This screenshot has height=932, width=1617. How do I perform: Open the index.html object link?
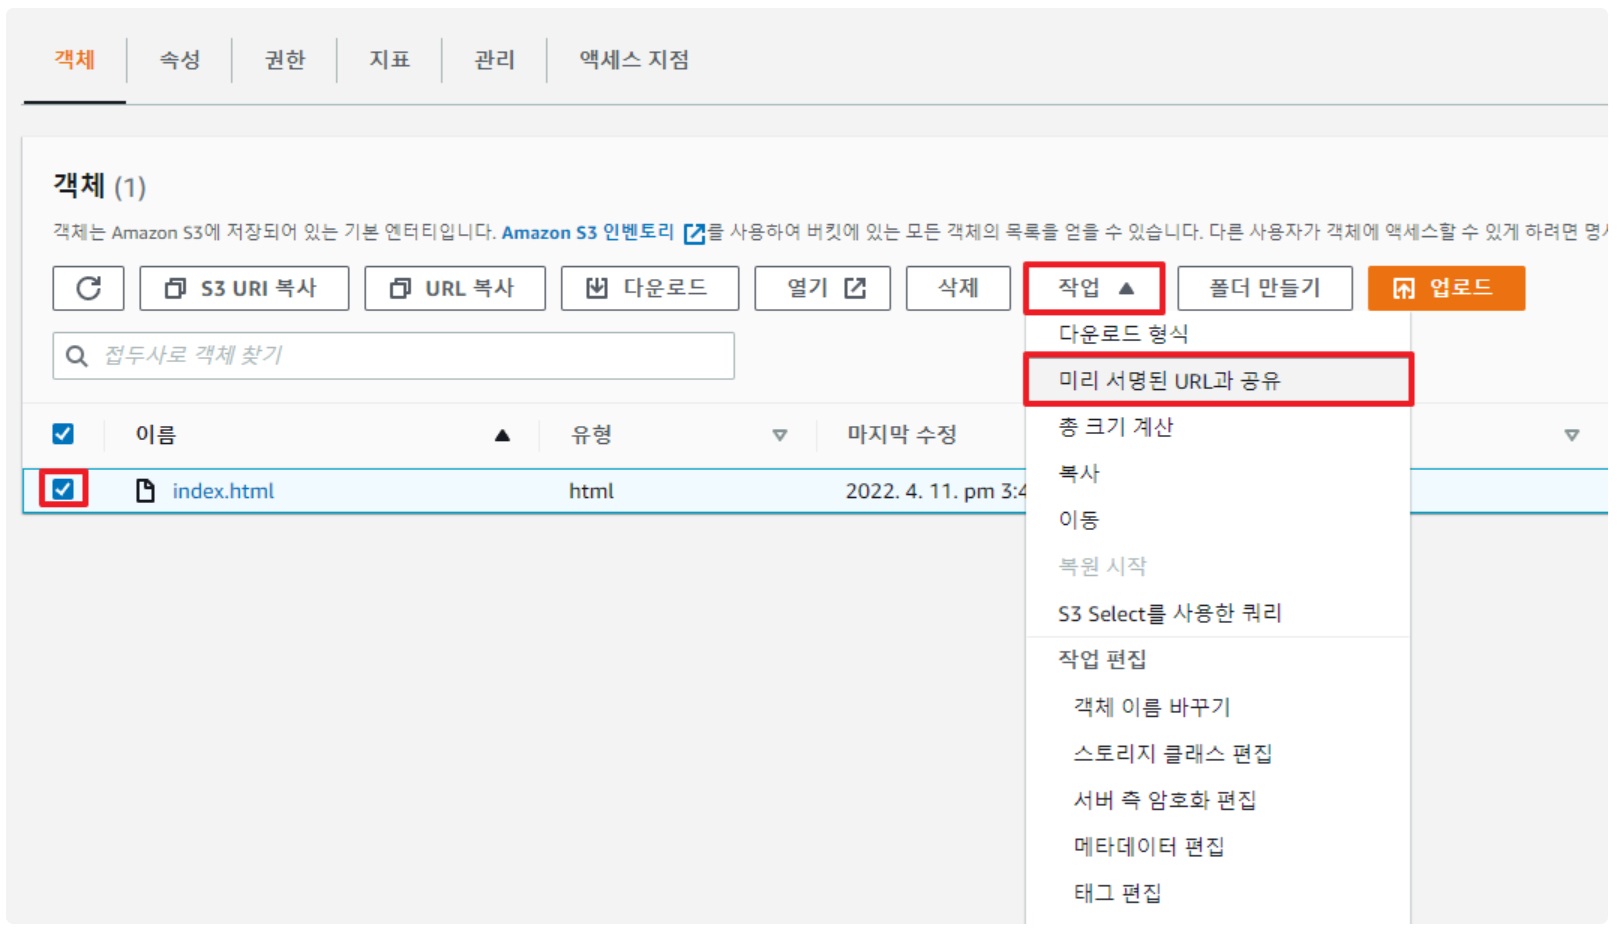(x=223, y=491)
